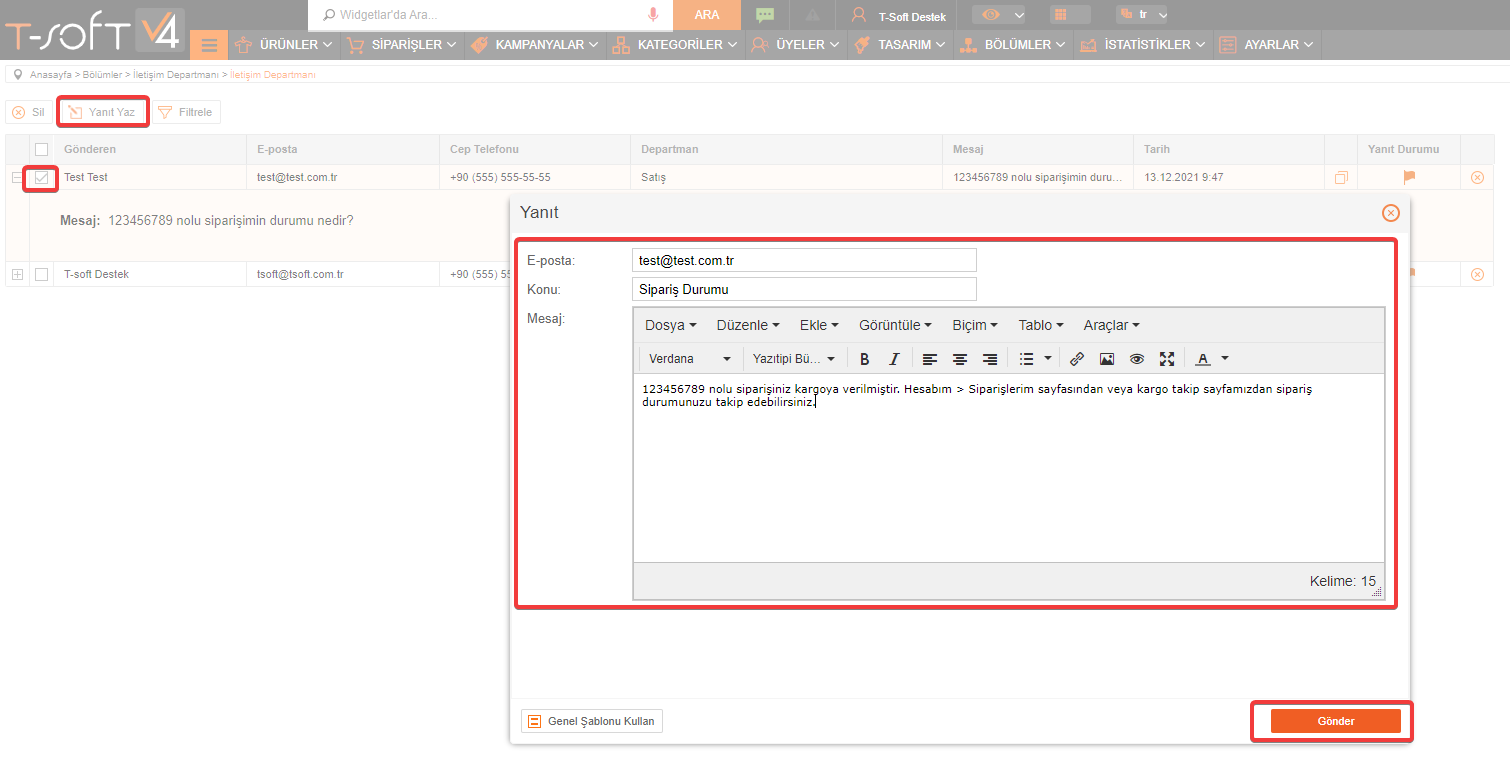Viewport: 1510px width, 784px height.
Task: Align message text to the right
Action: 990,359
